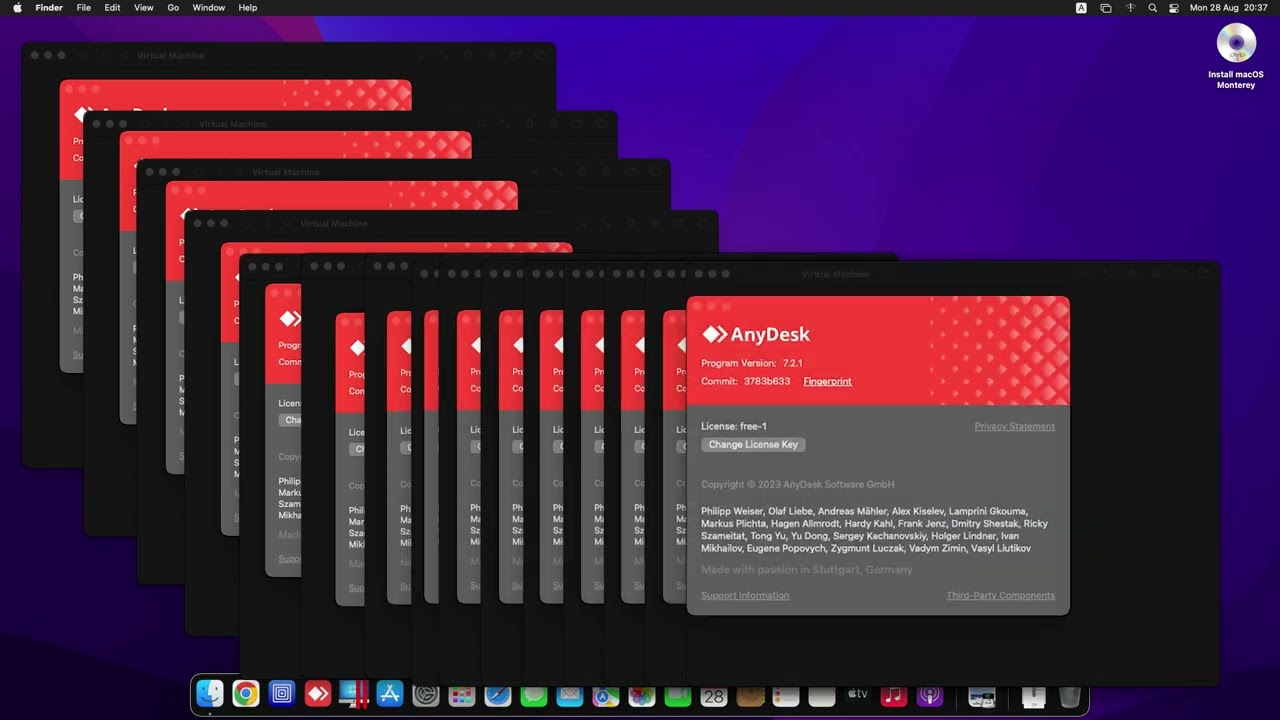The width and height of the screenshot is (1280, 720).
Task: Open the Window menu
Action: [x=209, y=8]
